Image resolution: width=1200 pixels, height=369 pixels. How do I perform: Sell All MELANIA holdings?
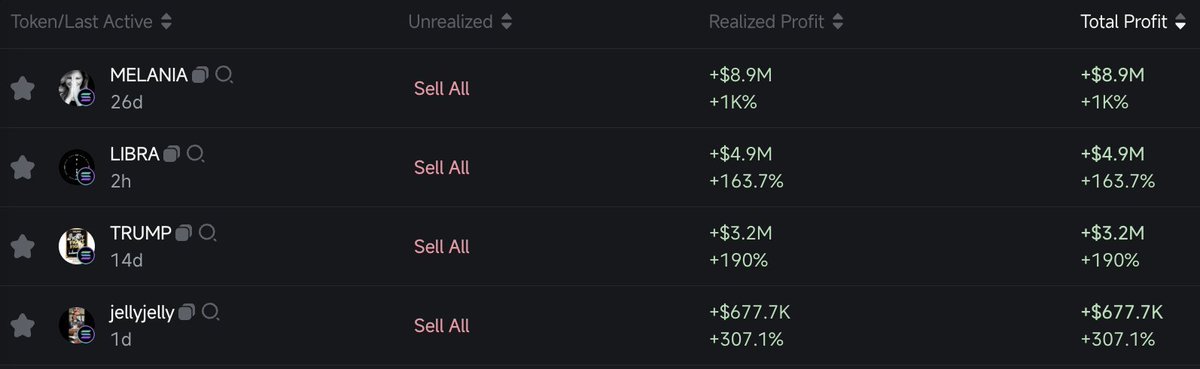point(442,88)
